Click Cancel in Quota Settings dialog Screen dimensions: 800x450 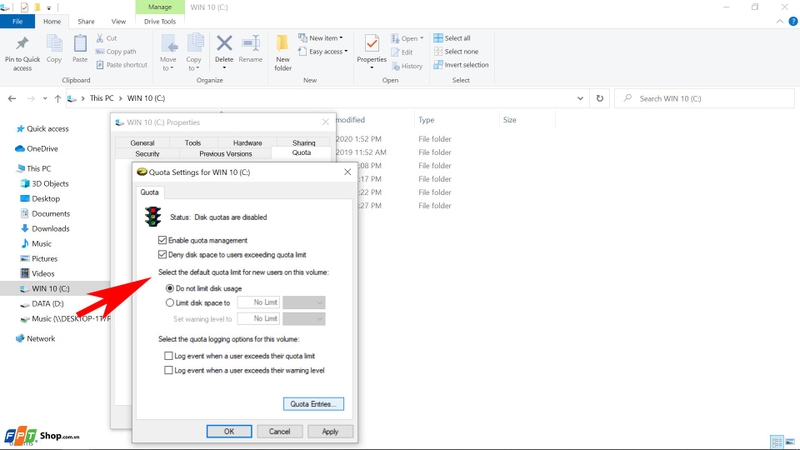pyautogui.click(x=280, y=431)
